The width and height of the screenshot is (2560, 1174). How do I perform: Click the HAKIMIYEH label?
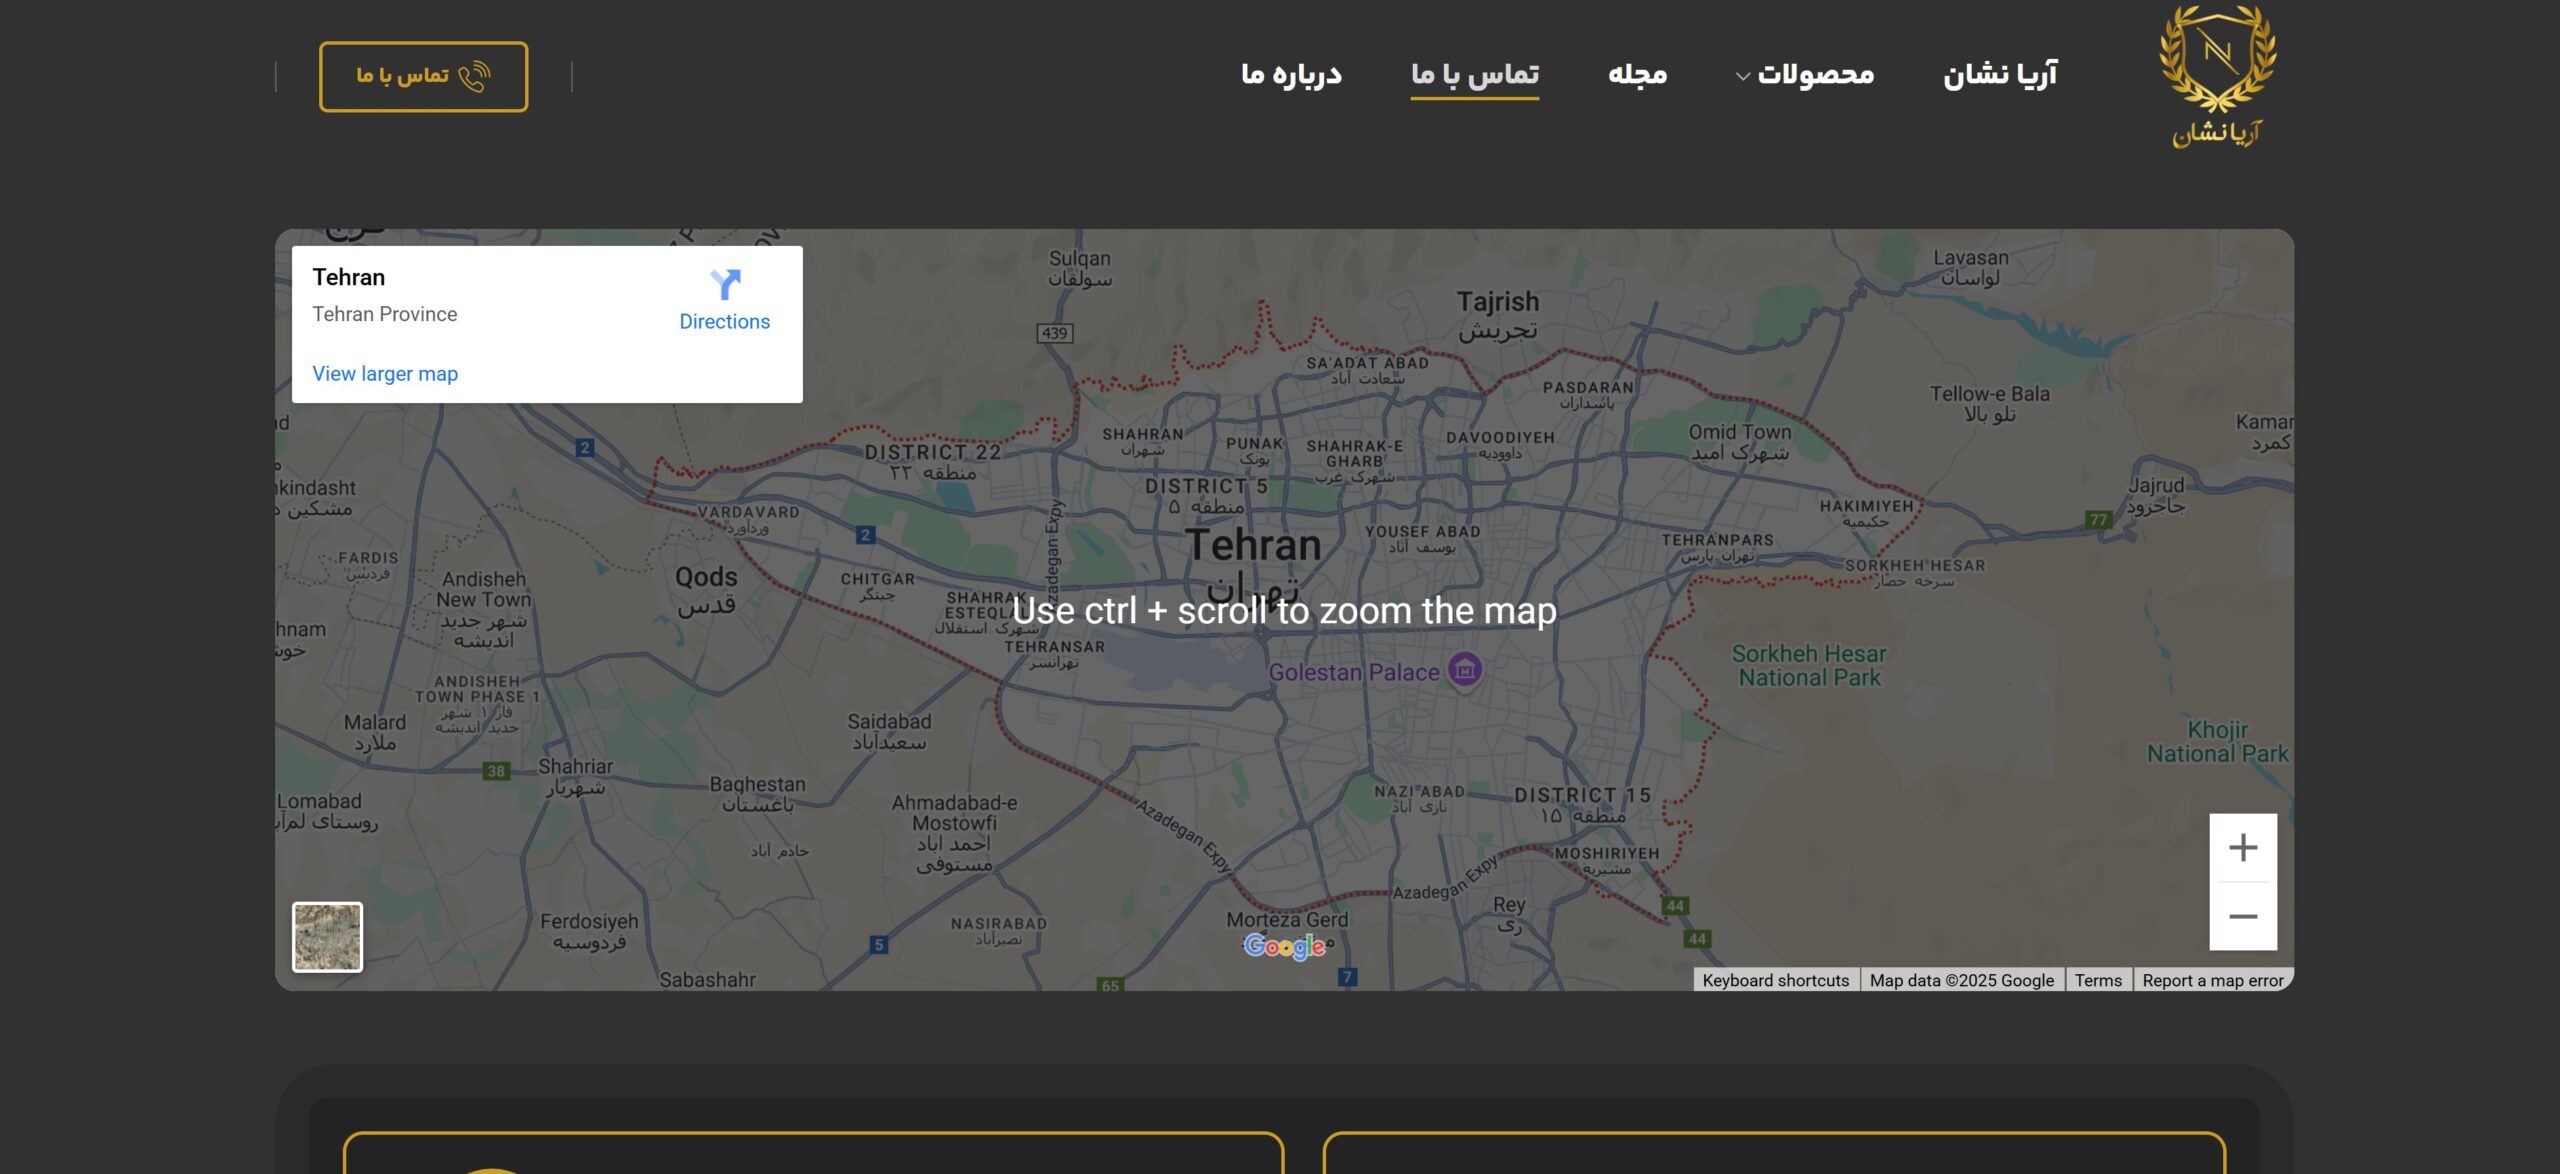point(1867,513)
